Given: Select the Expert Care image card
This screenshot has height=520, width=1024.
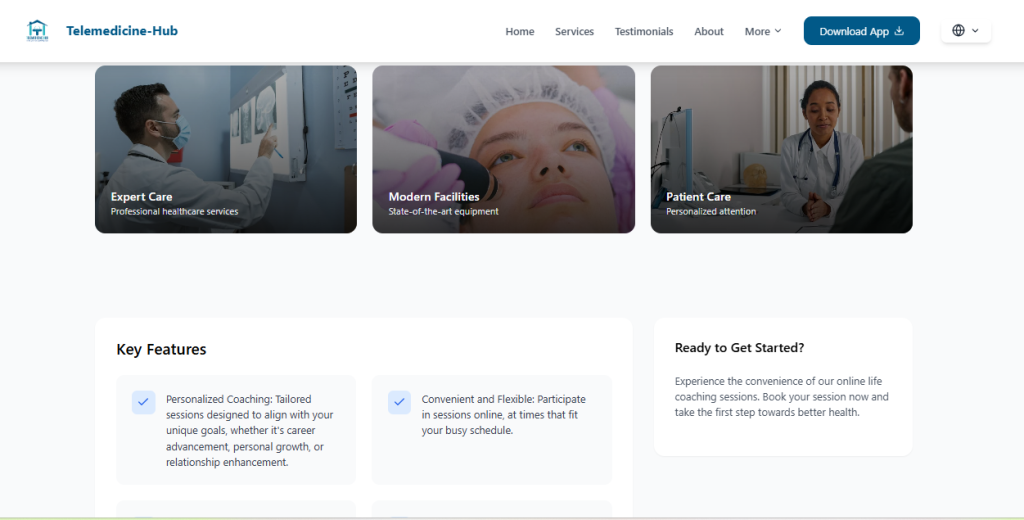Looking at the screenshot, I should 226,149.
